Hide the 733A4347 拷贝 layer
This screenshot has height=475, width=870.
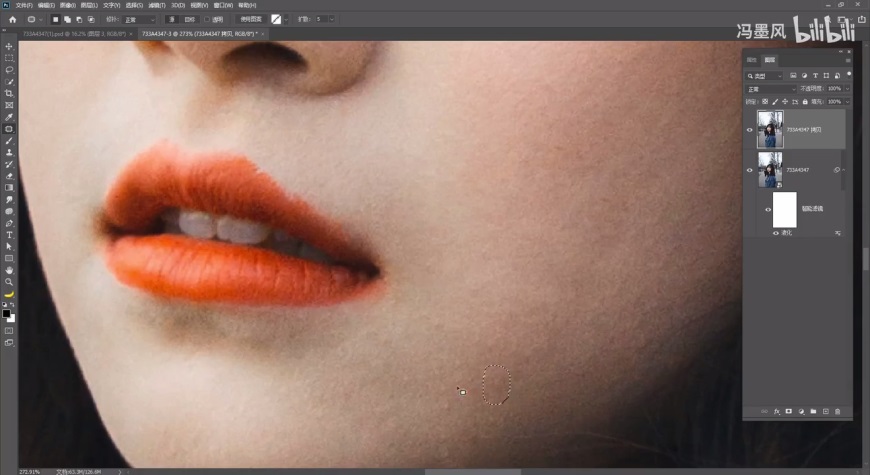tap(750, 130)
